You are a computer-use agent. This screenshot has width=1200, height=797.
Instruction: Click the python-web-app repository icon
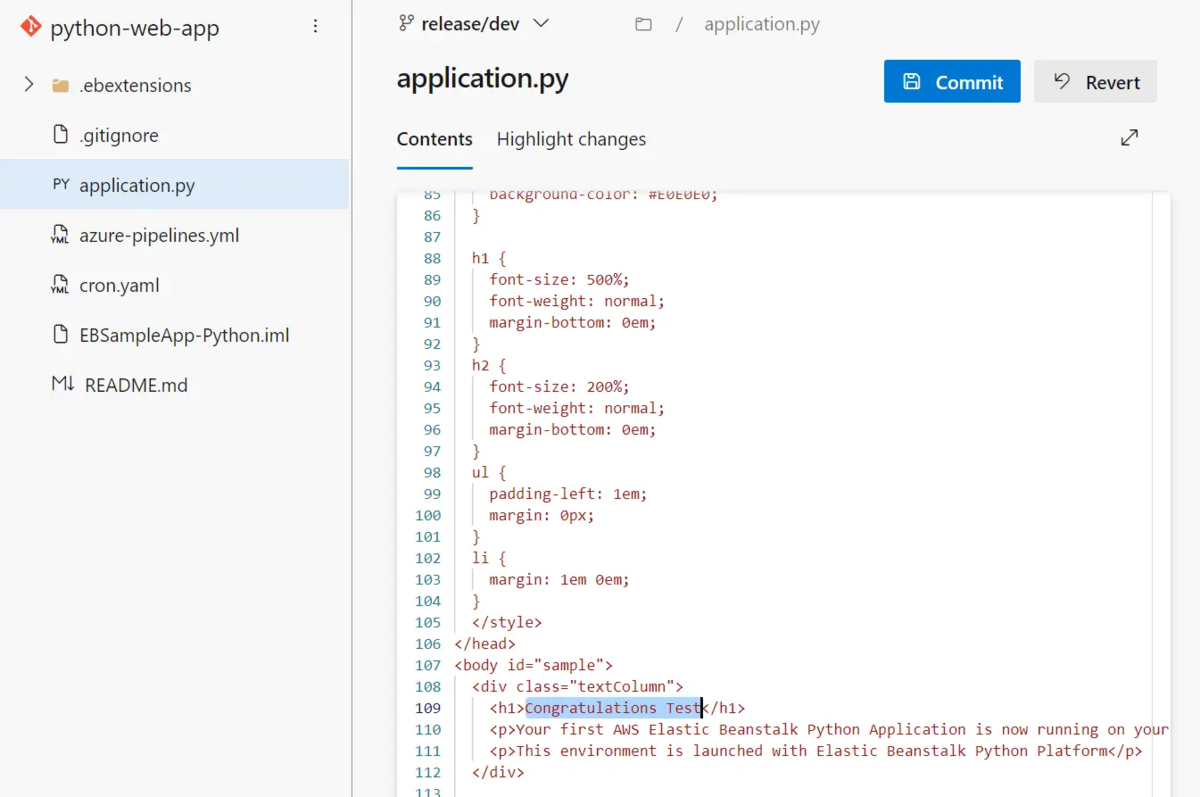point(31,27)
